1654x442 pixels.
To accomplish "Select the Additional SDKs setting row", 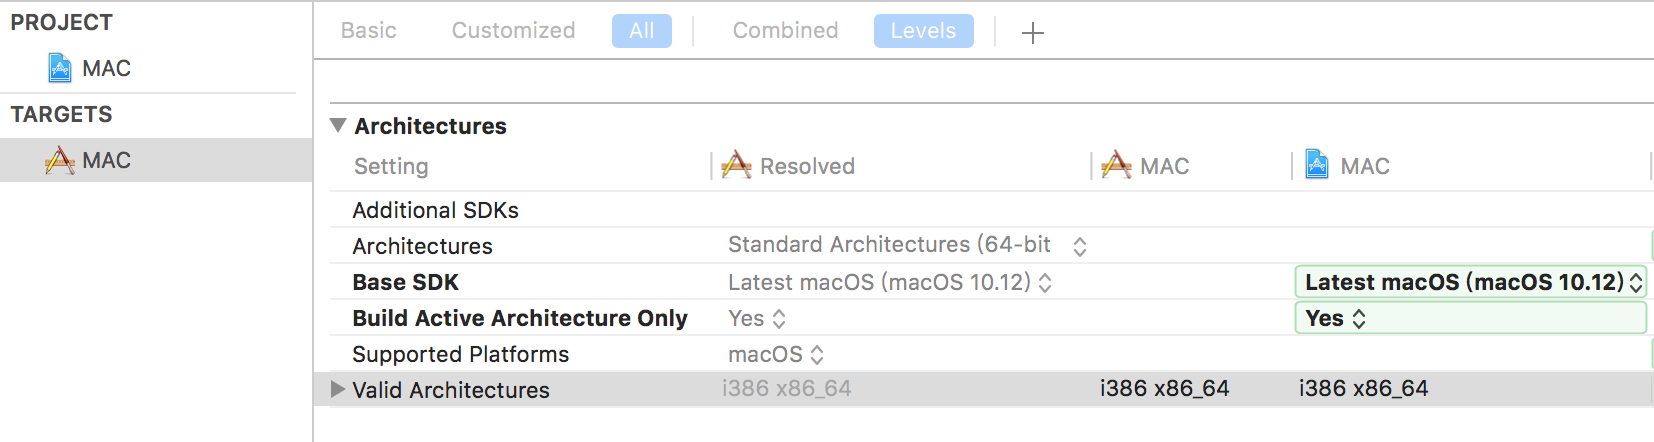I will [x=436, y=210].
